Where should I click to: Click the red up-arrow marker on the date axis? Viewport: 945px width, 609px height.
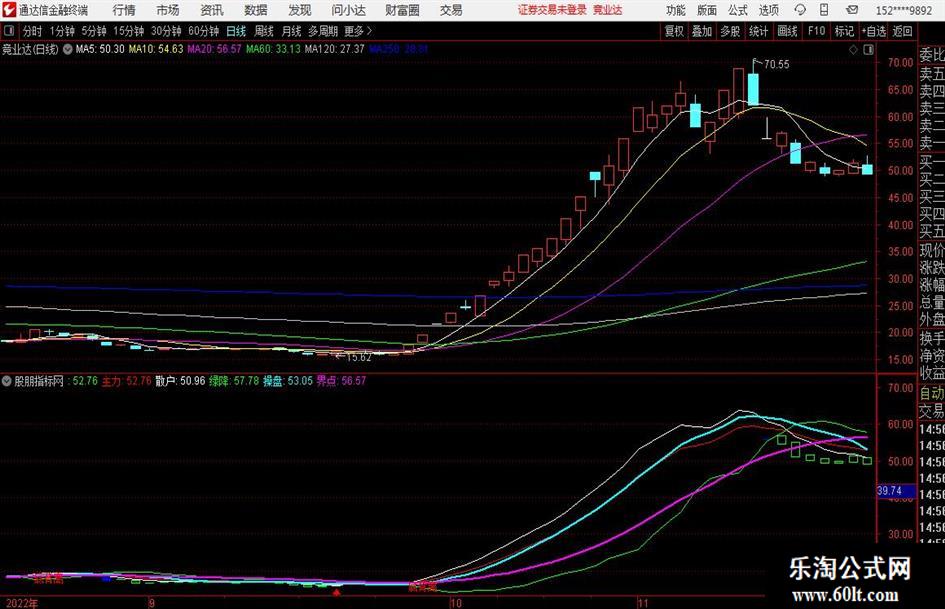tap(336, 593)
